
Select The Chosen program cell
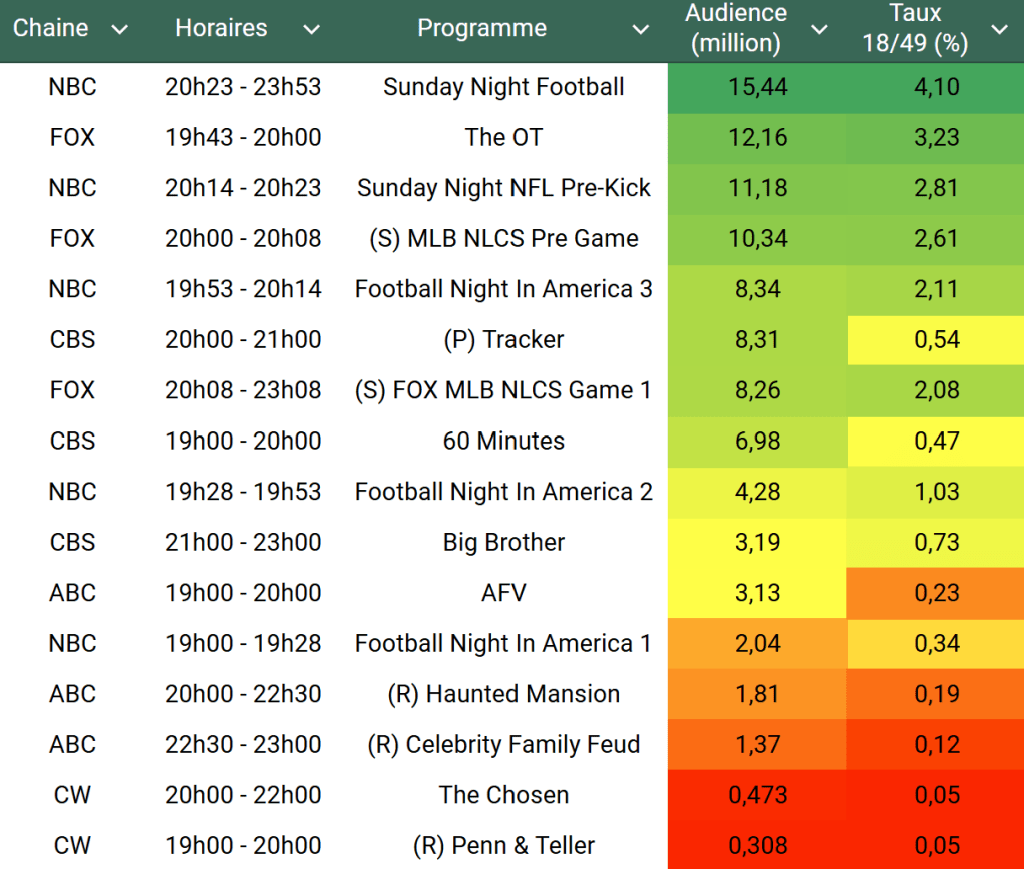coord(503,795)
